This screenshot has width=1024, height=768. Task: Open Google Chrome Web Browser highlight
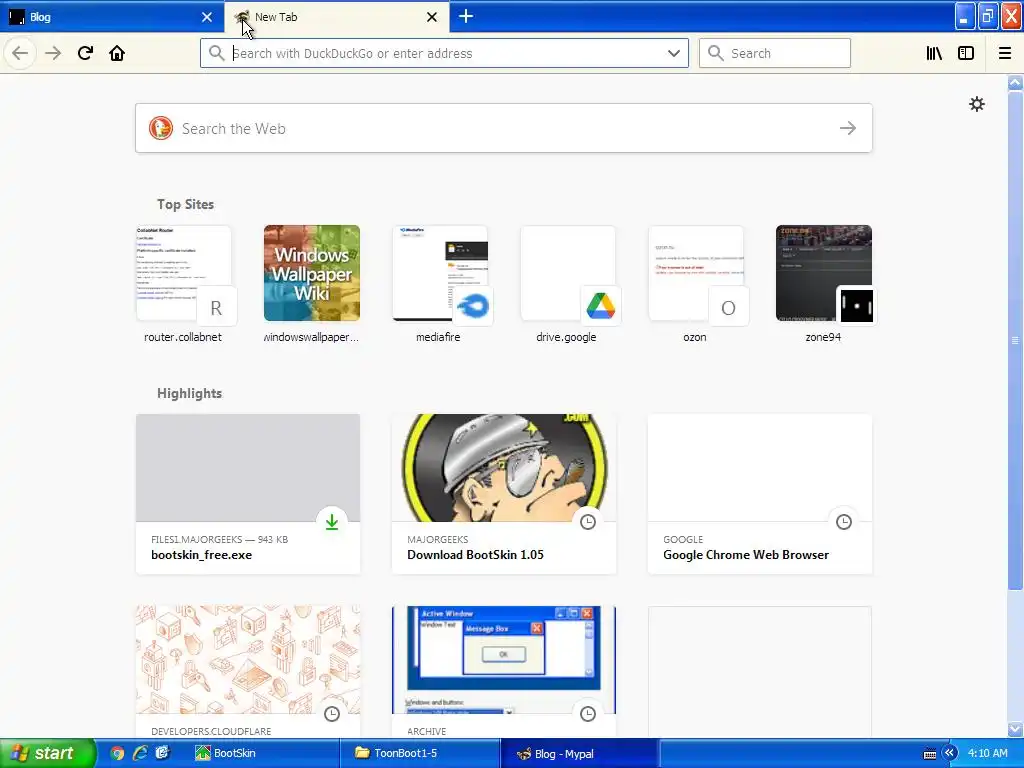760,494
